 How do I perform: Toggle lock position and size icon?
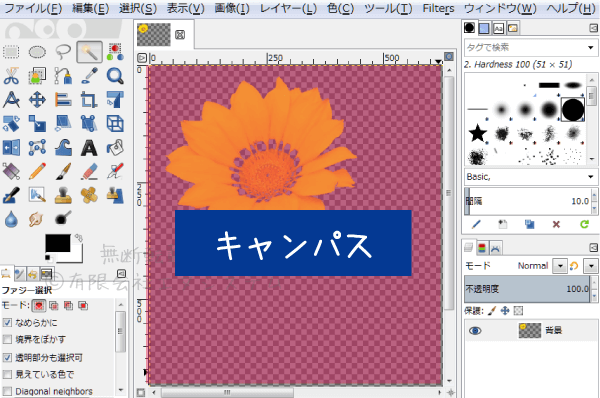(x=505, y=311)
